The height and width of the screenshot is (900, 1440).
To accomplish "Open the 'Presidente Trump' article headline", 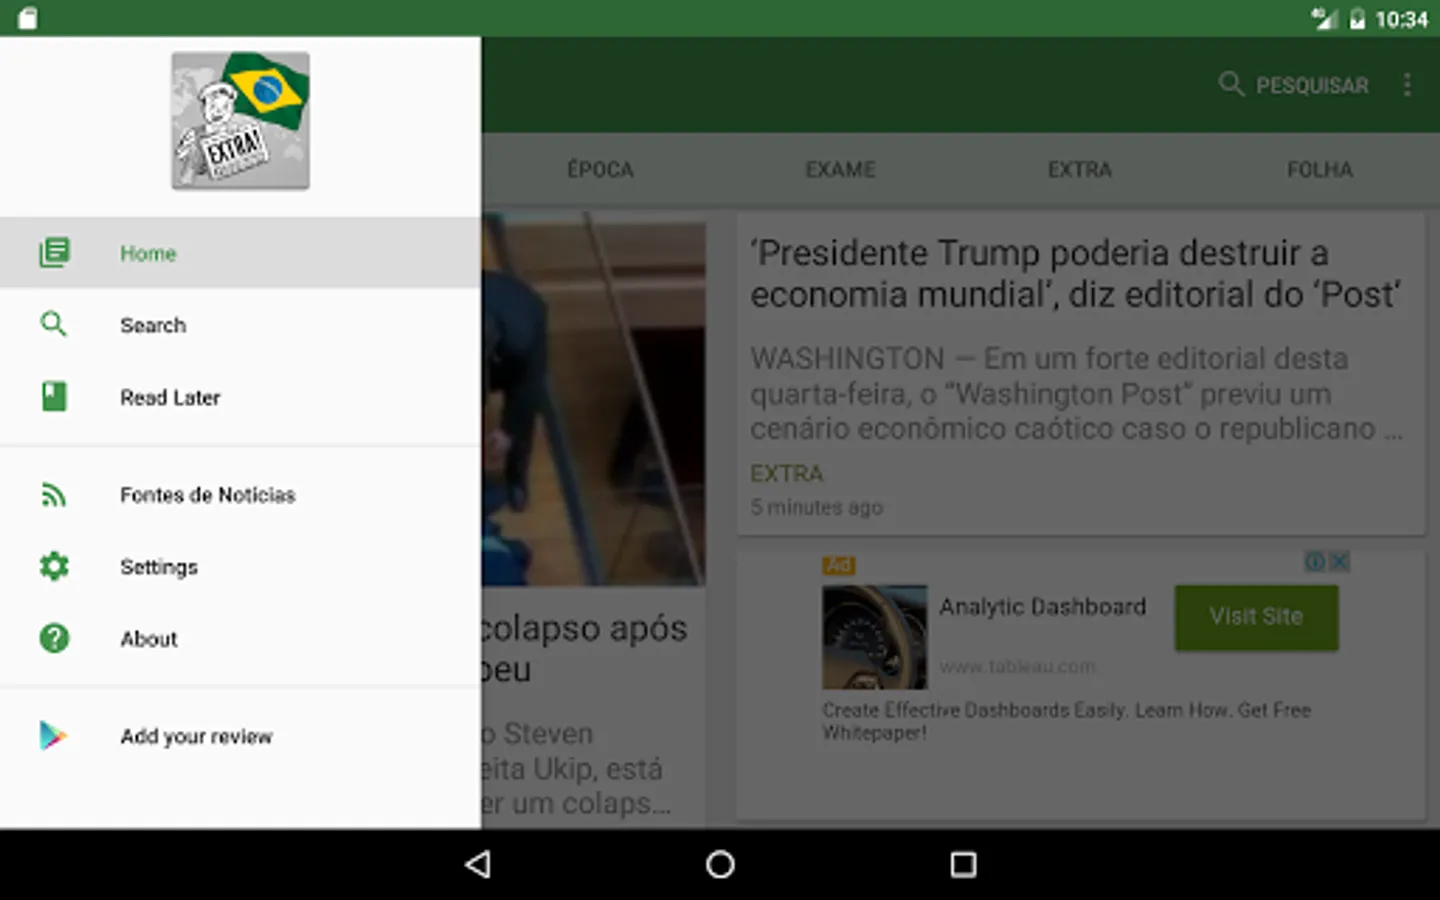I will (1075, 274).
